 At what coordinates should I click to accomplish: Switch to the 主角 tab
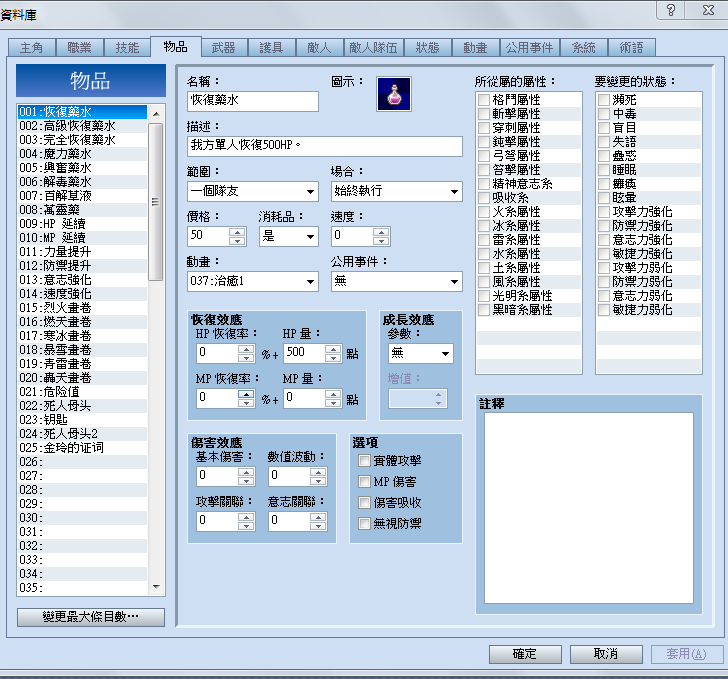[x=32, y=48]
